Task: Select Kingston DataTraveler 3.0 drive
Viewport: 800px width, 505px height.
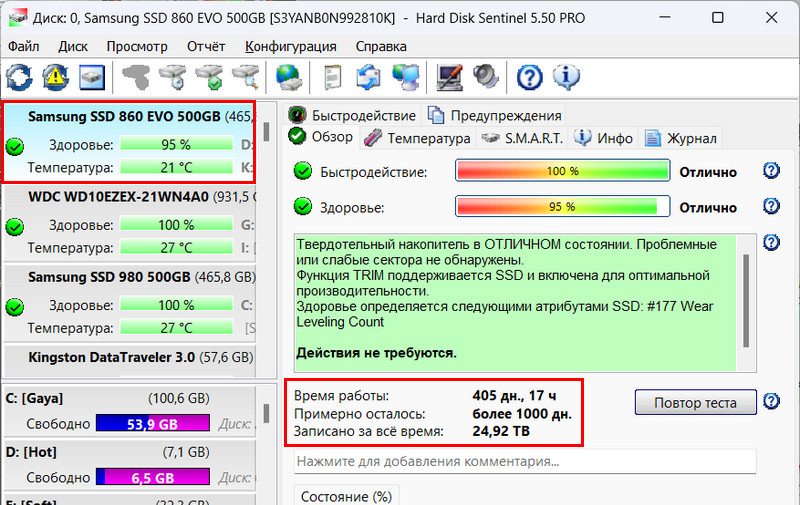Action: point(130,361)
